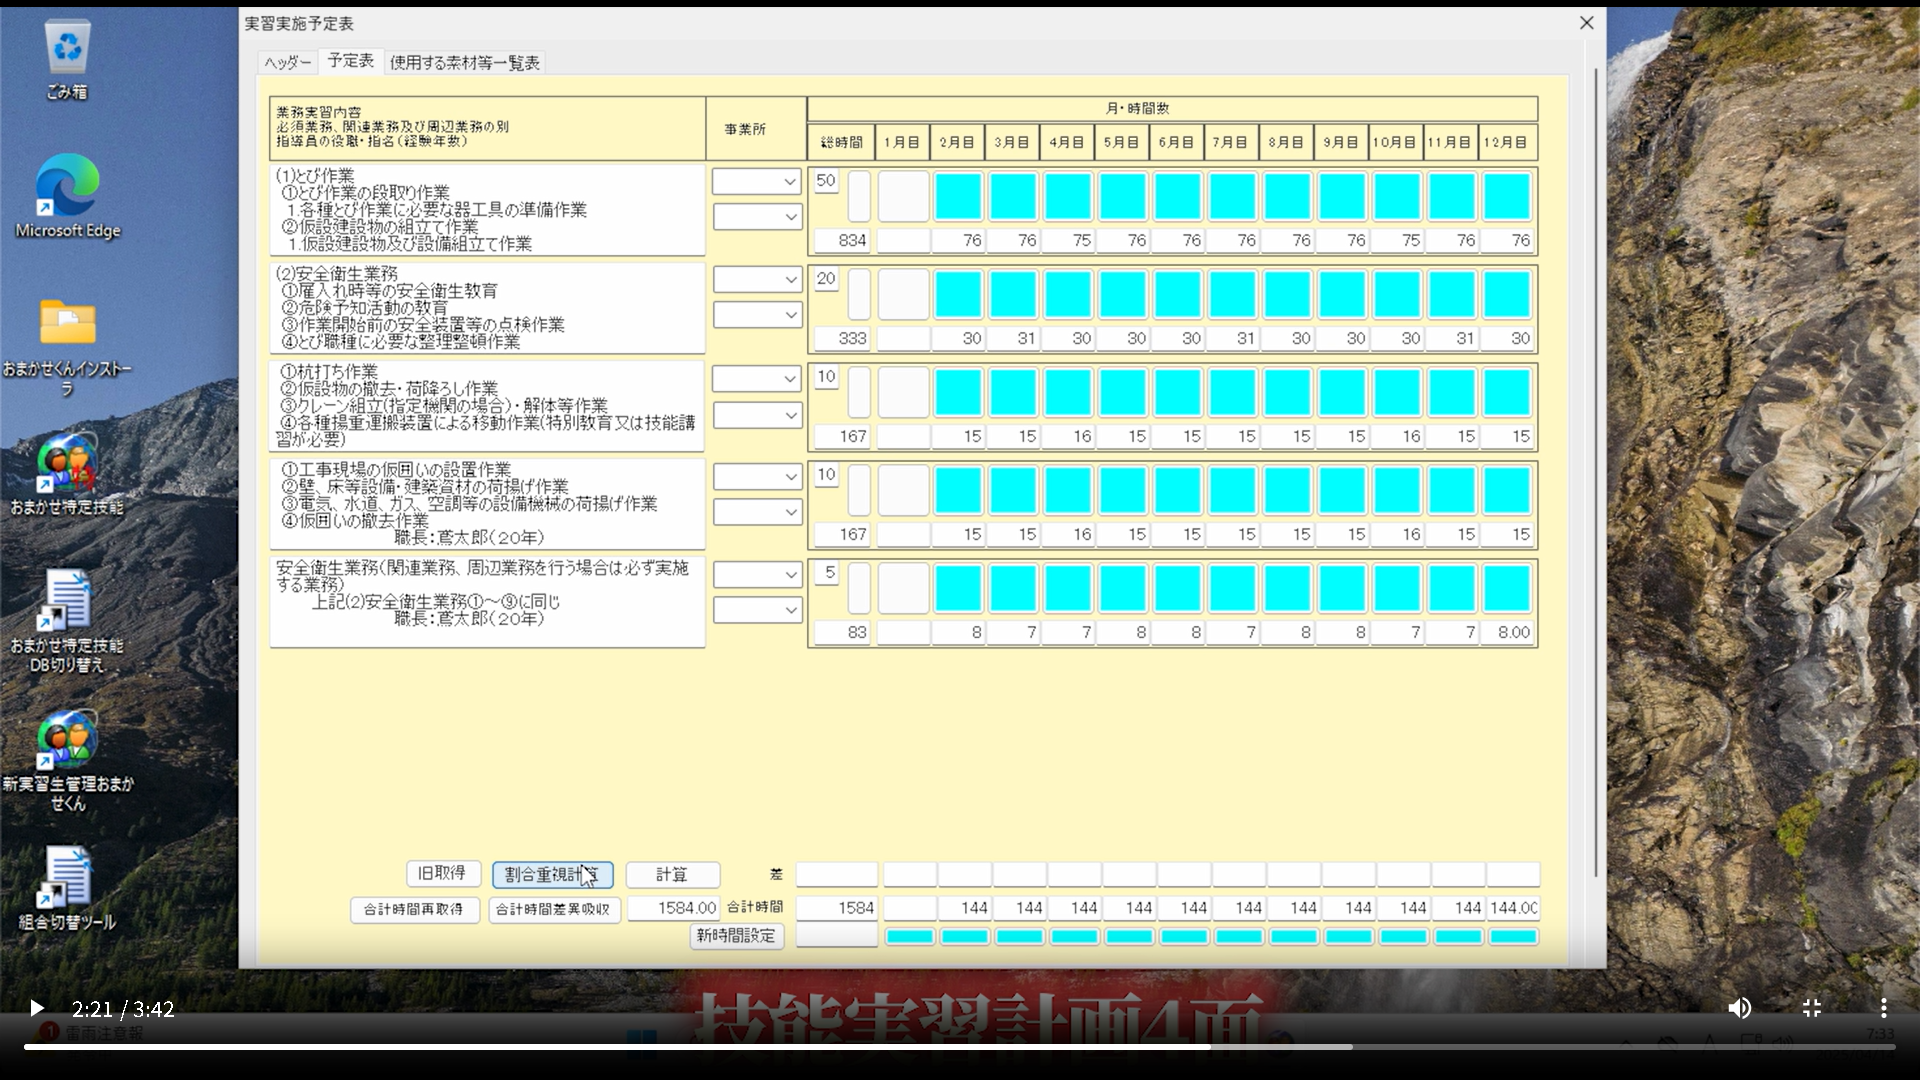Image resolution: width=1920 pixels, height=1080 pixels.
Task: Open video more options menu
Action: click(1883, 1008)
